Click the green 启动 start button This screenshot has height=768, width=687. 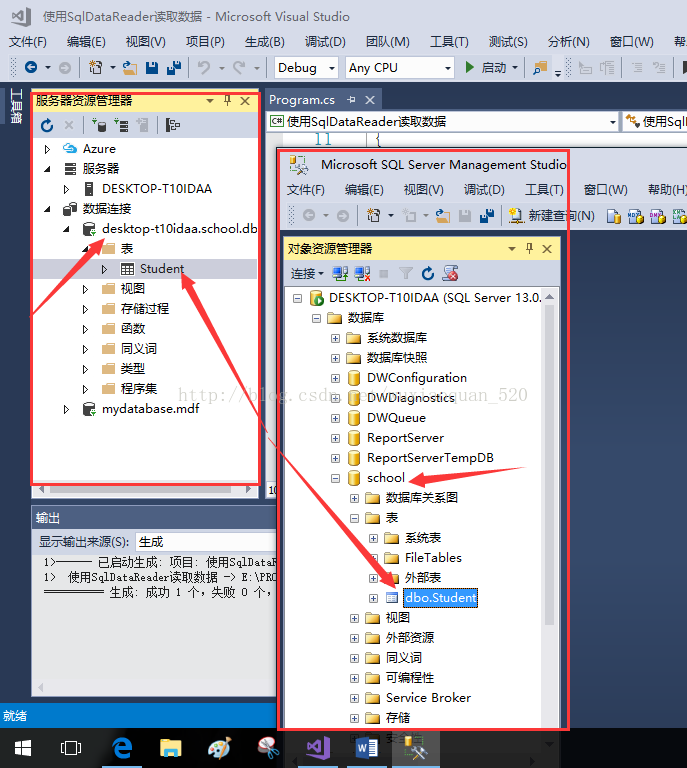coord(490,67)
